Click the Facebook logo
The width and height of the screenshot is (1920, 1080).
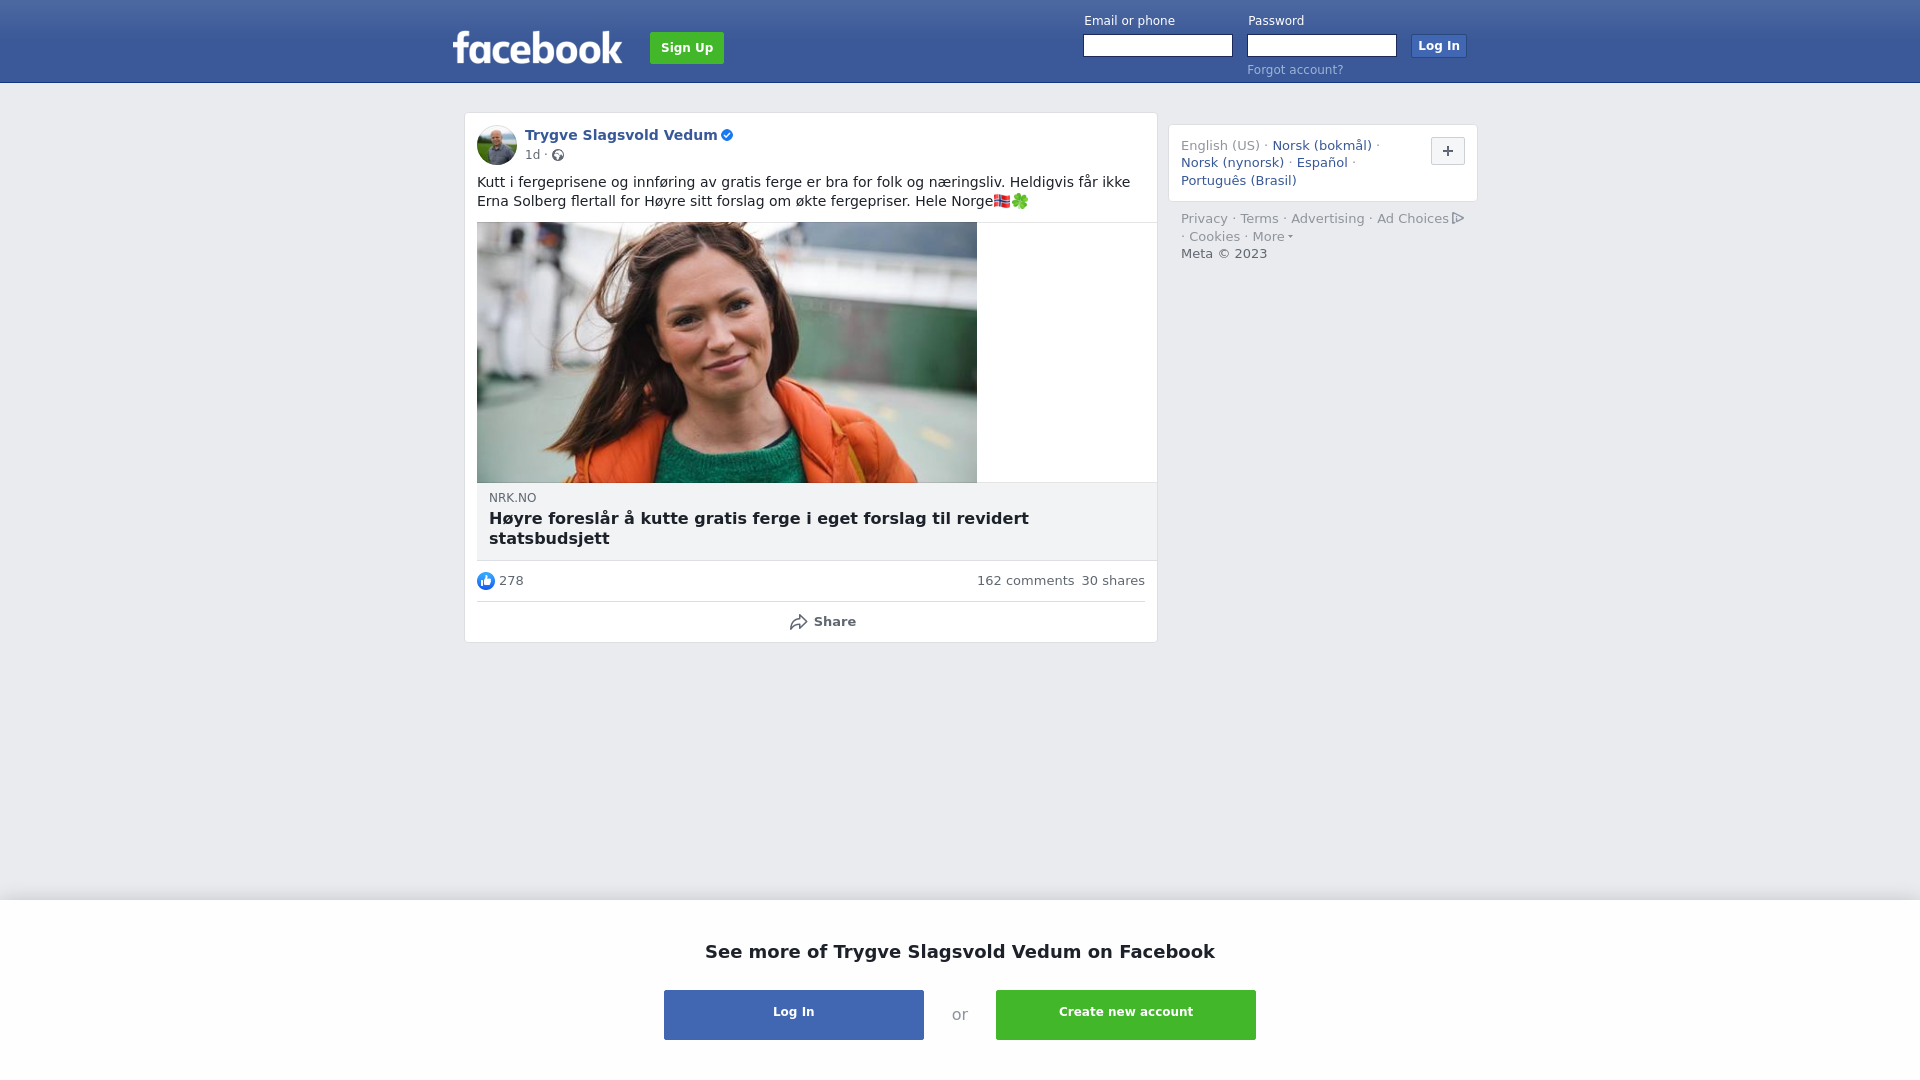coord(537,47)
